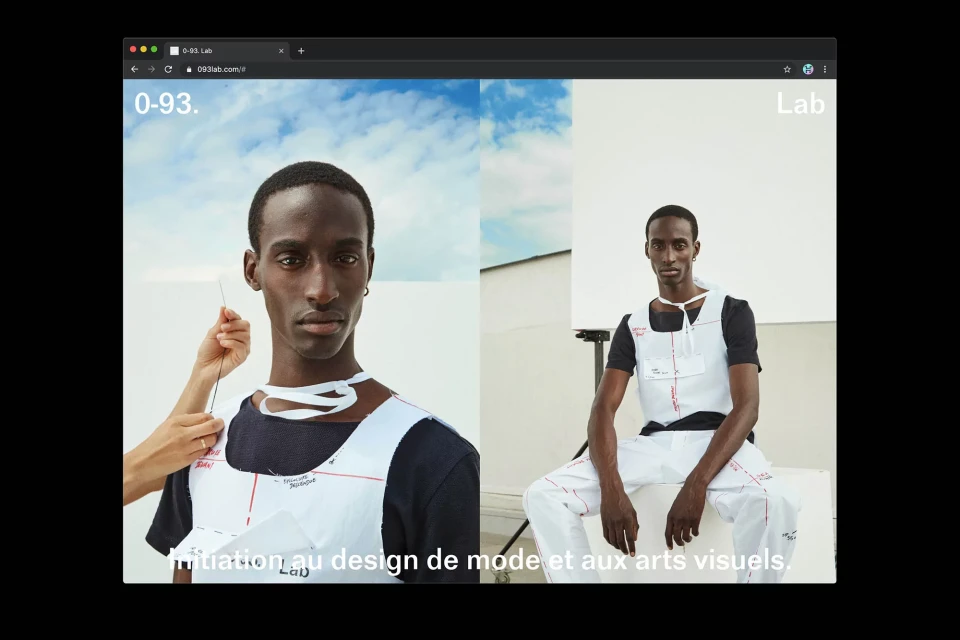Click the "0-93." logo link
The image size is (960, 640).
[166, 104]
